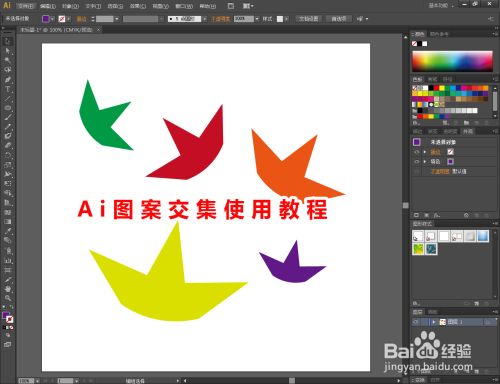This screenshot has width=500, height=384.
Task: Select the Blend tool
Action: pyautogui.click(x=7, y=240)
